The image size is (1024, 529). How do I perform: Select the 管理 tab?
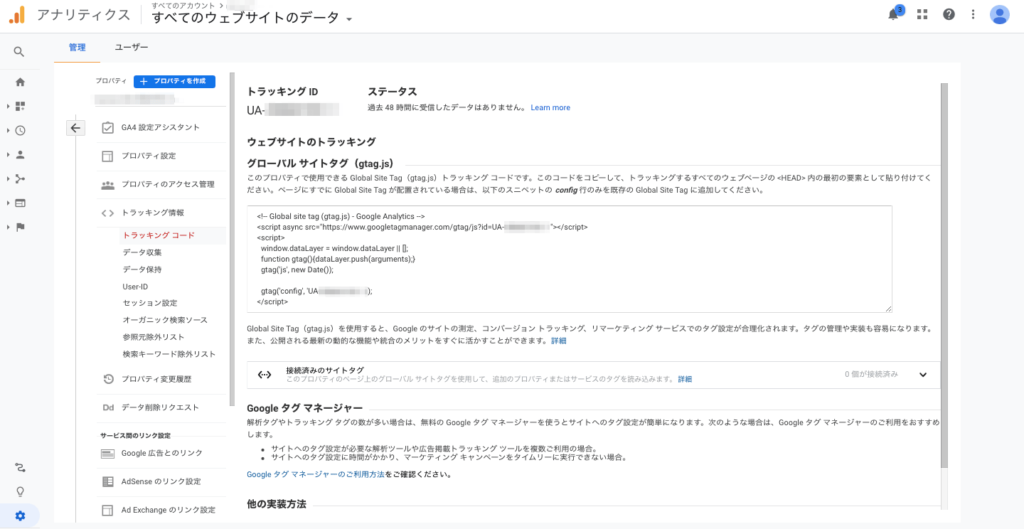pyautogui.click(x=77, y=47)
